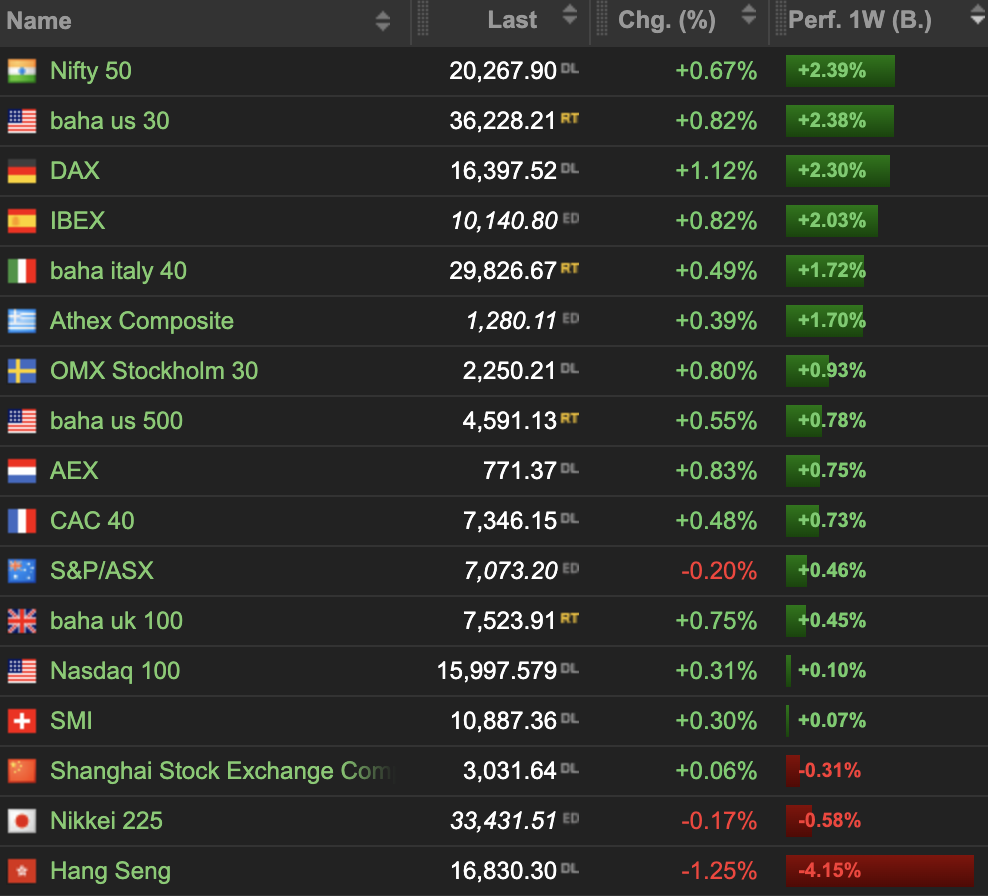Open the baha us 500 link
This screenshot has height=896, width=988.
coord(117,420)
